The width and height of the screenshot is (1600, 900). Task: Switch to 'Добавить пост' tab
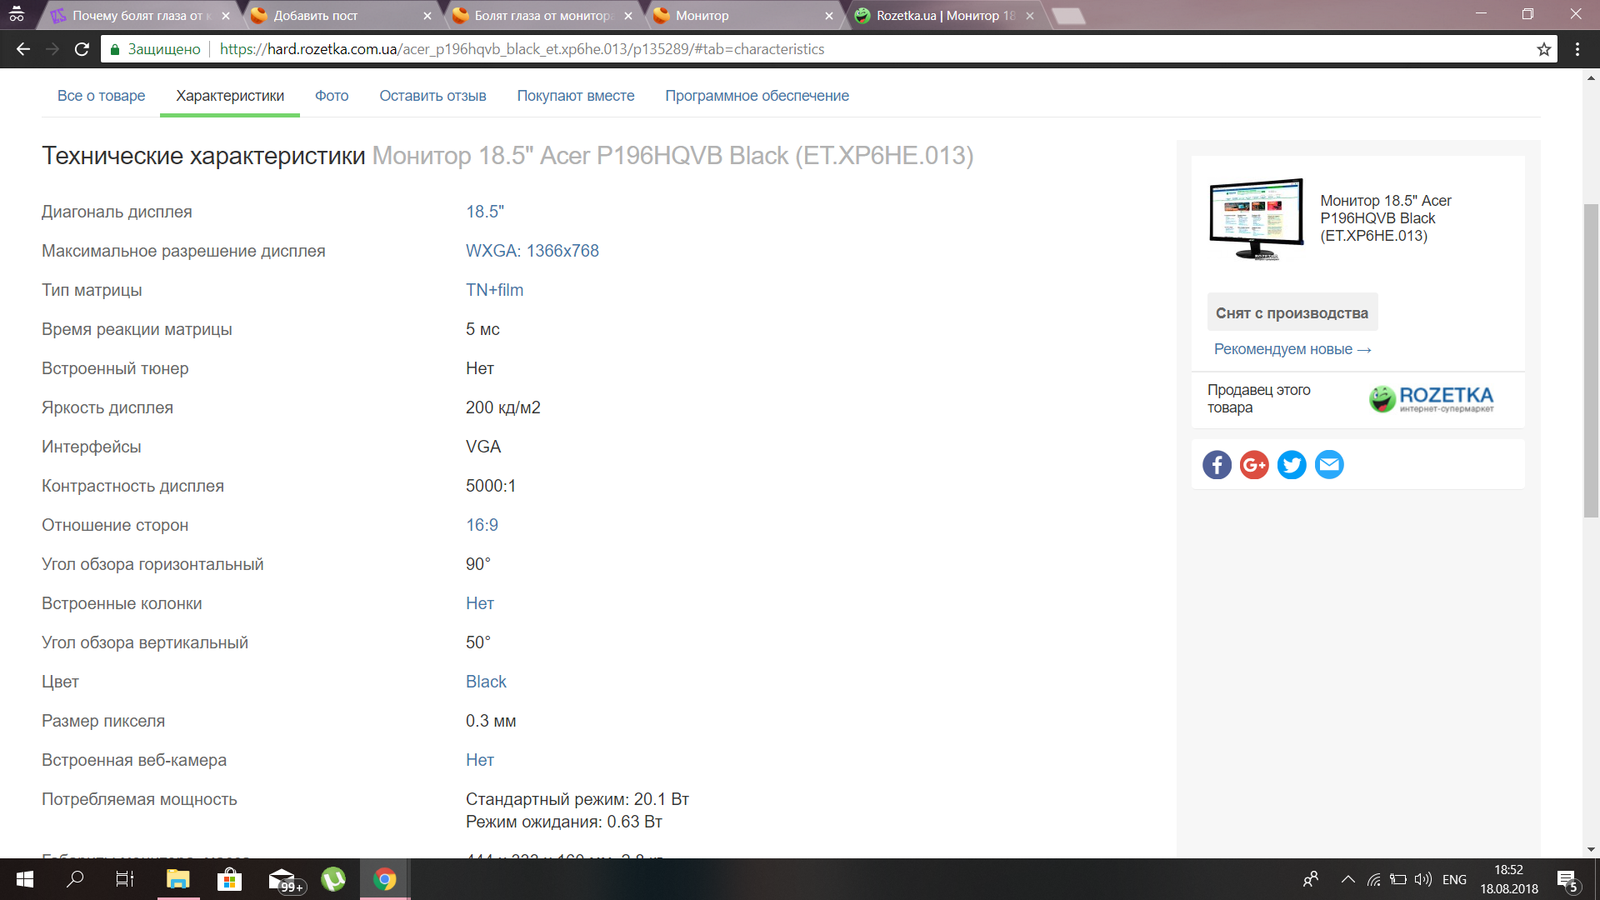(x=340, y=15)
